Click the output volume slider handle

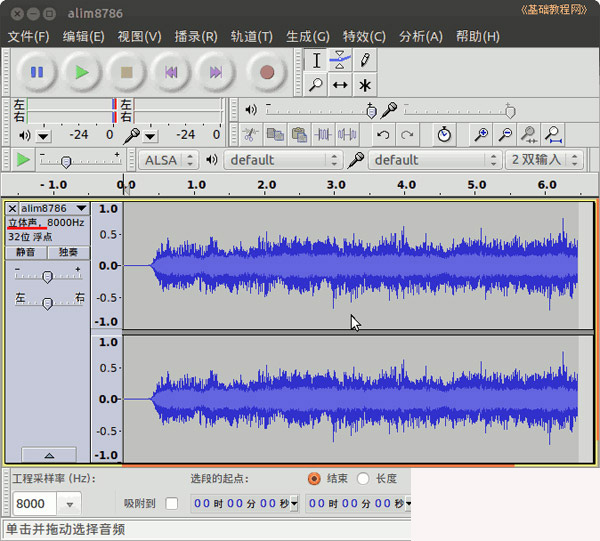click(x=371, y=111)
